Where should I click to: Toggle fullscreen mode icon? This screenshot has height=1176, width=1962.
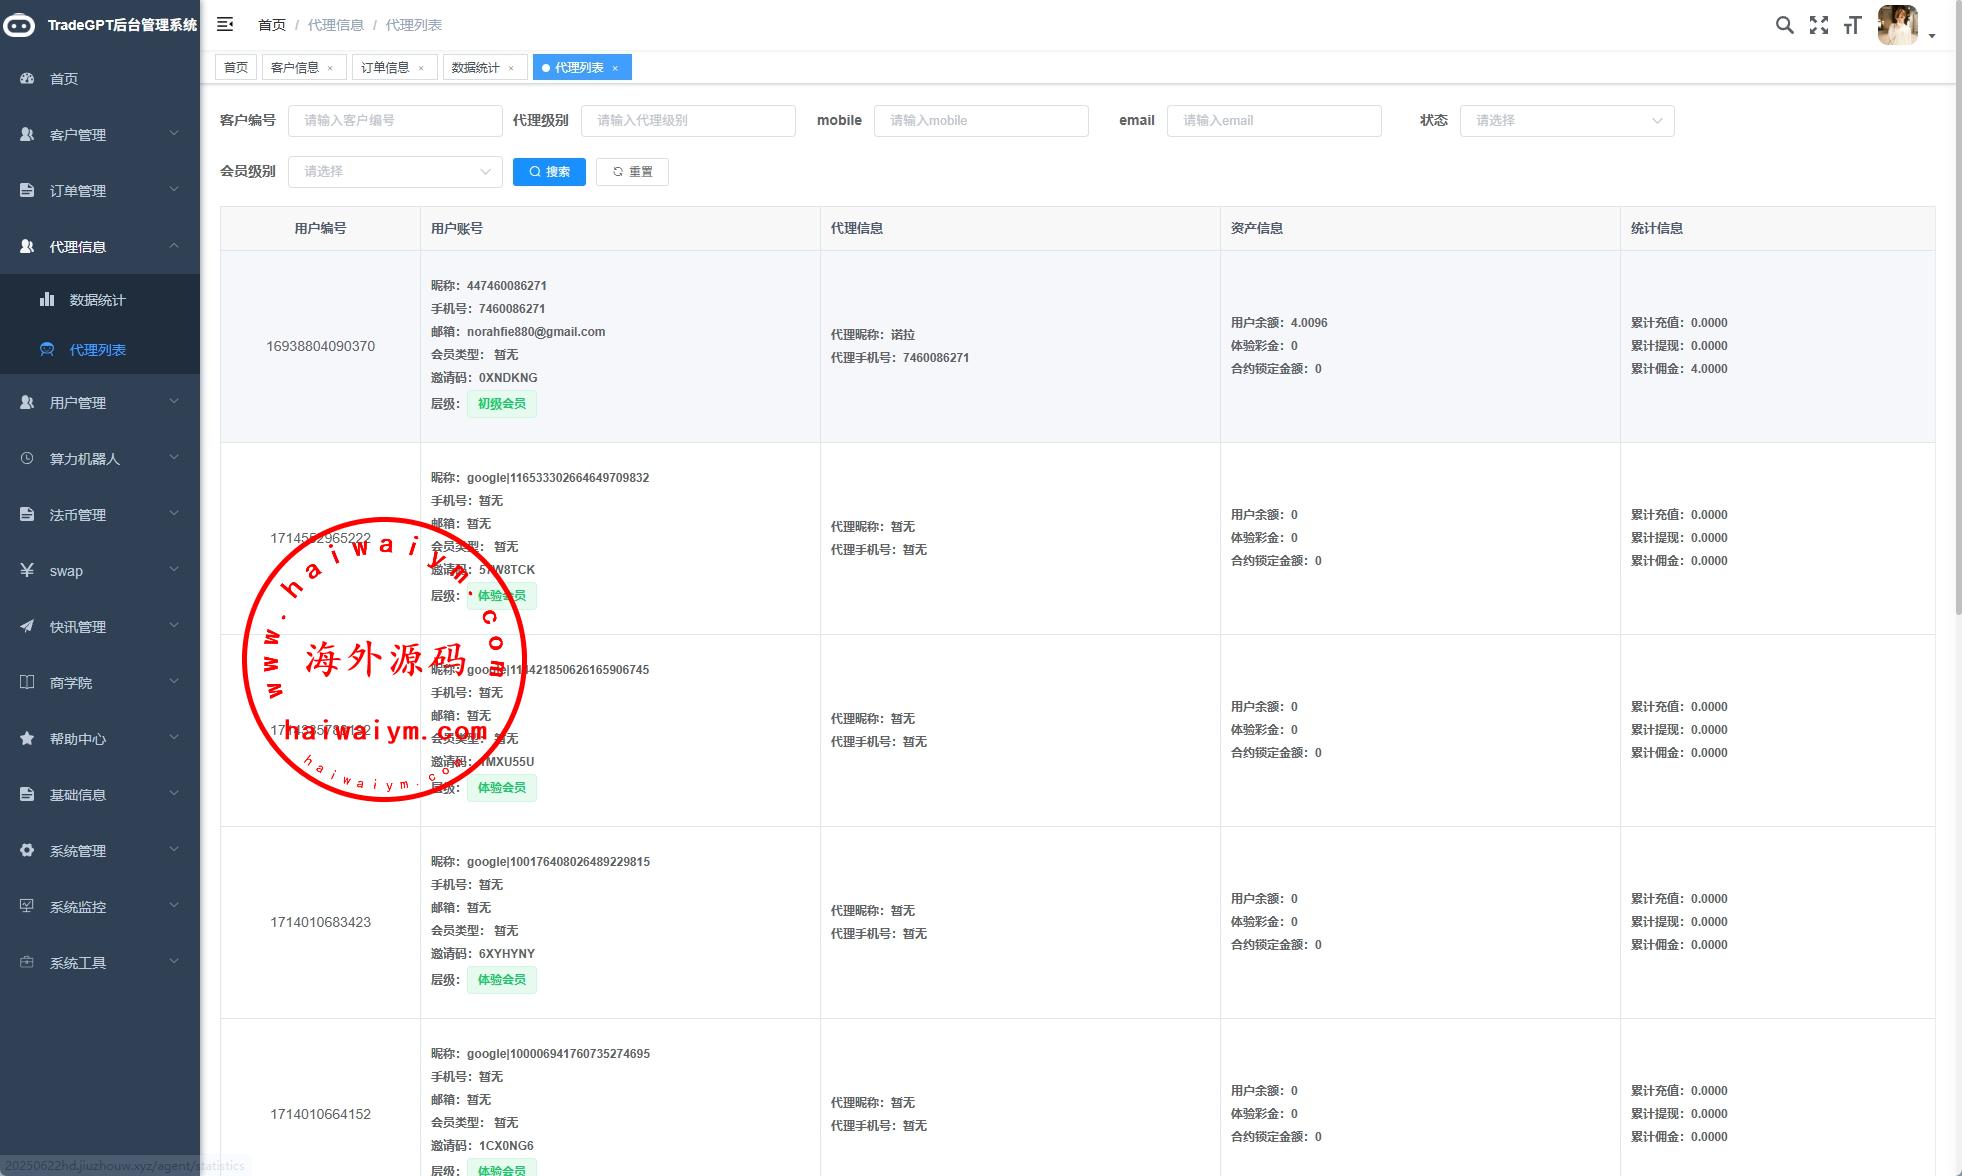tap(1819, 25)
